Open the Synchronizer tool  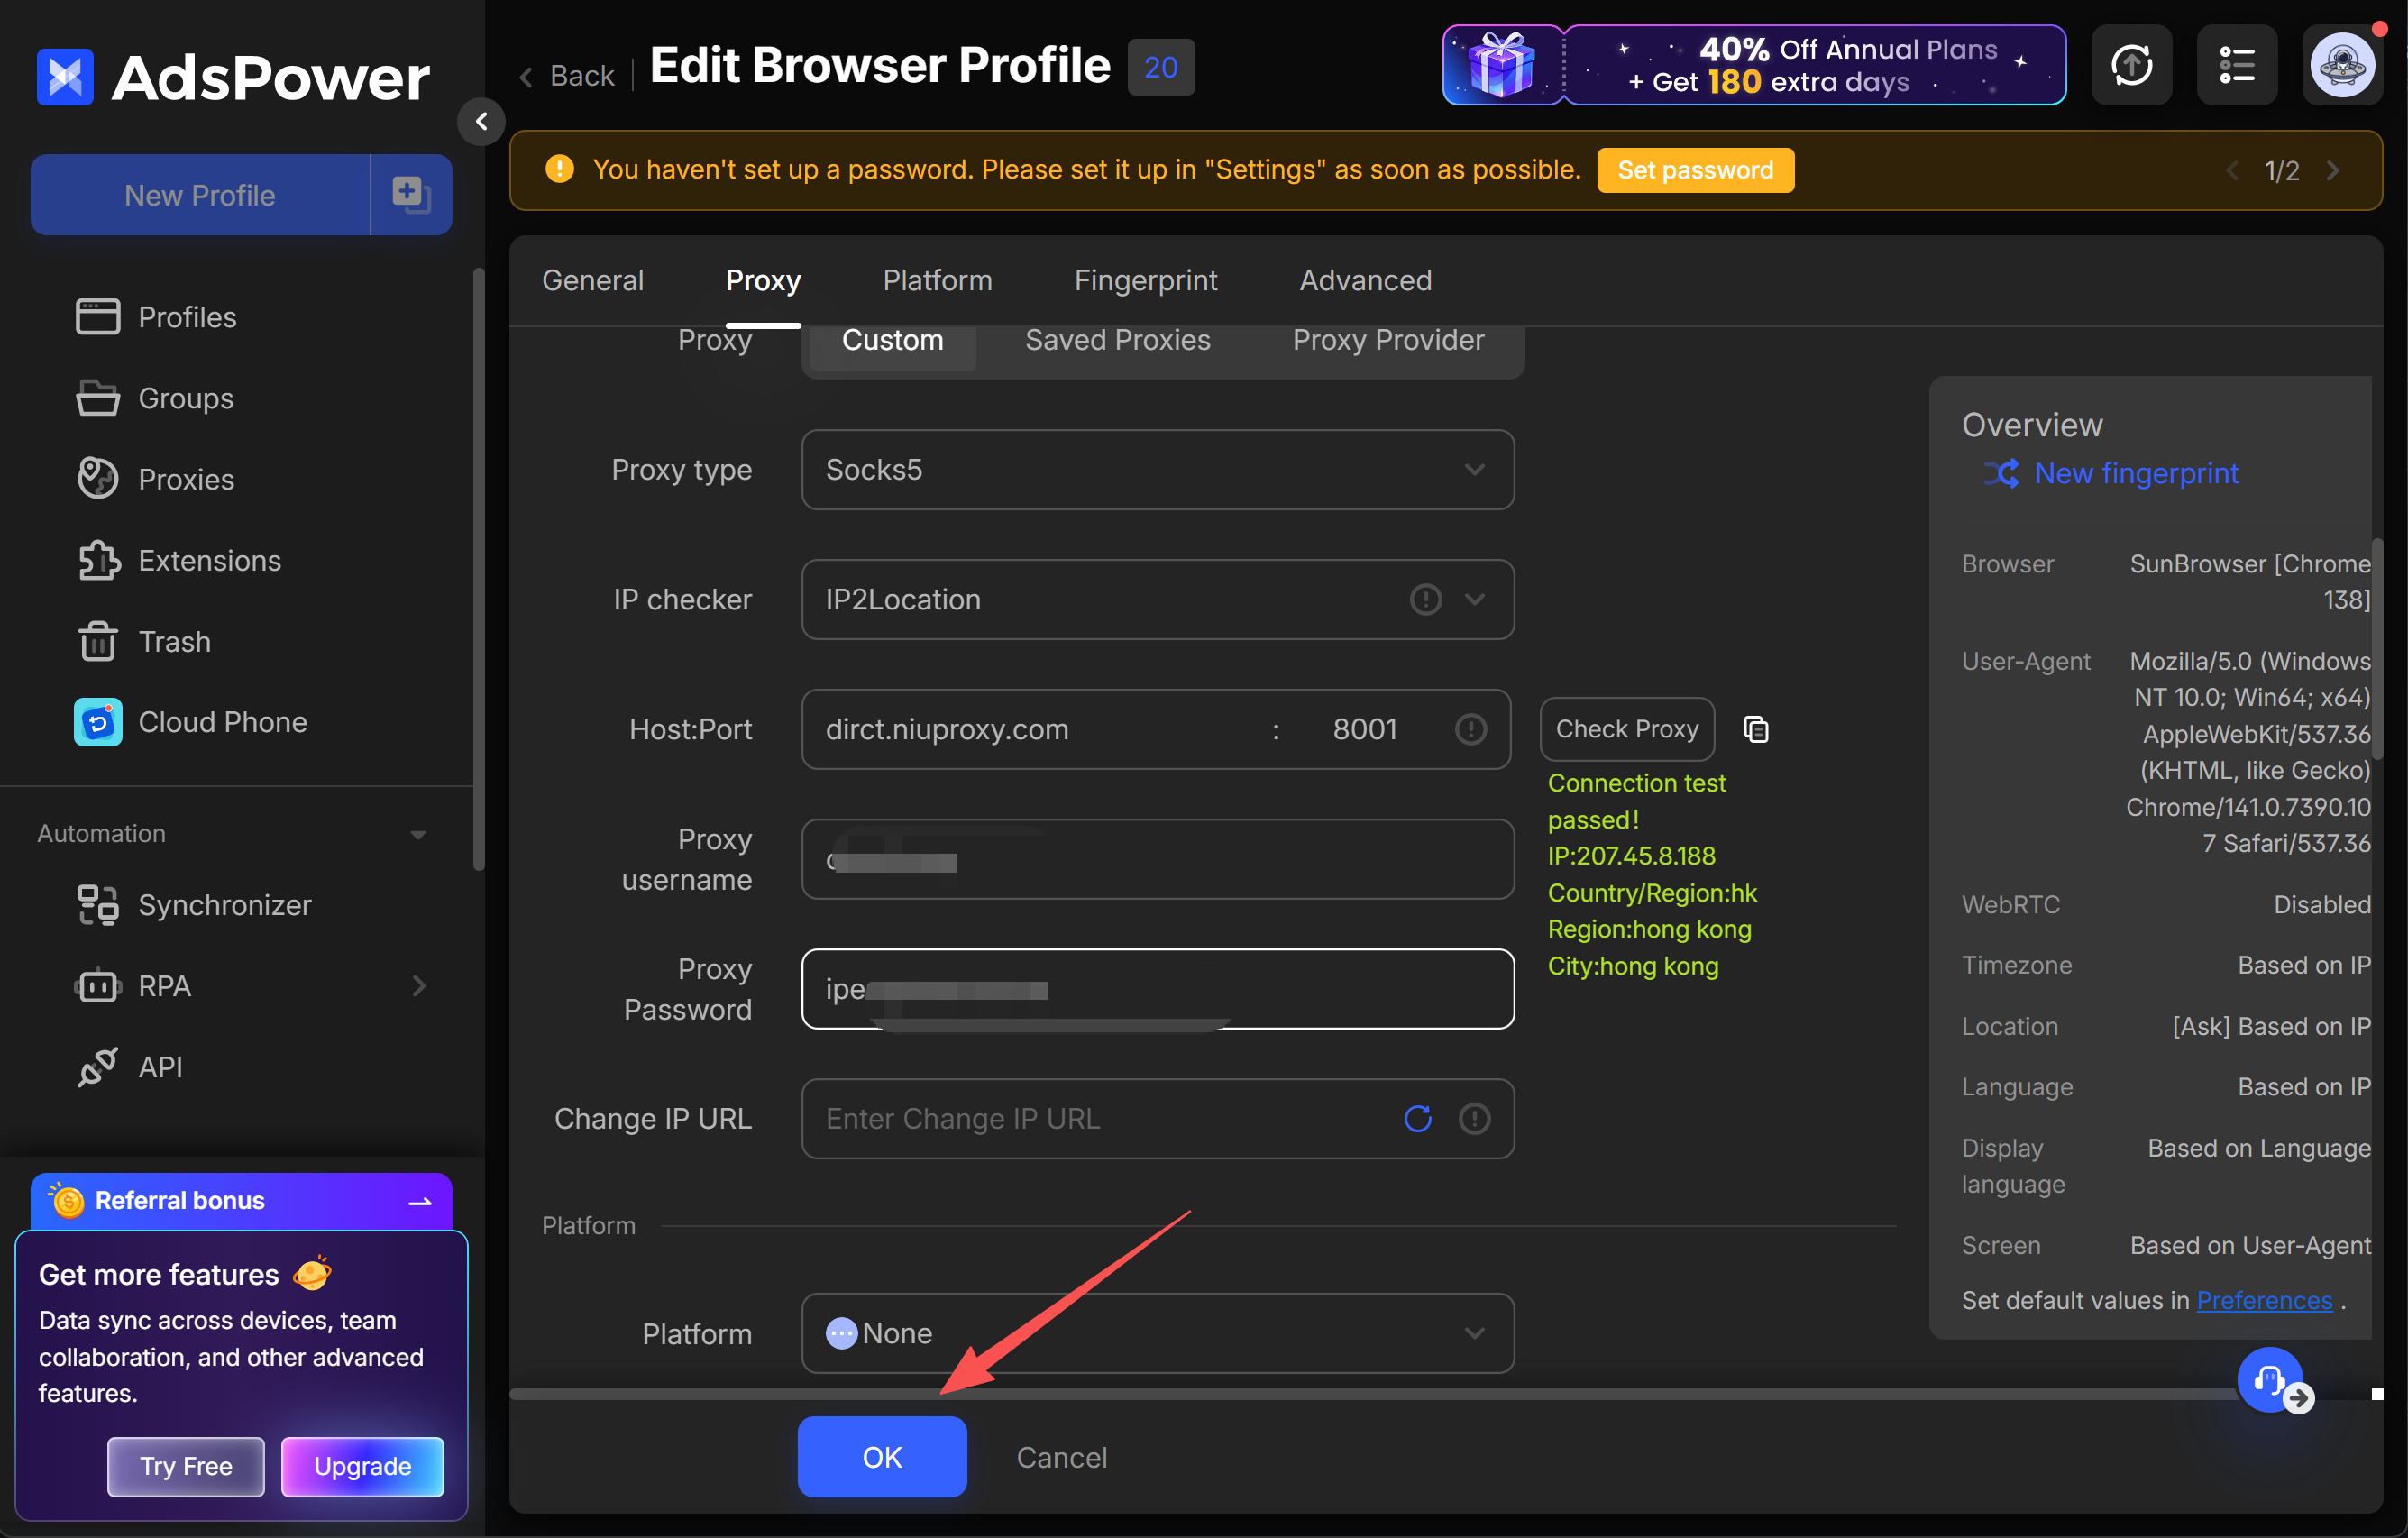[x=194, y=905]
